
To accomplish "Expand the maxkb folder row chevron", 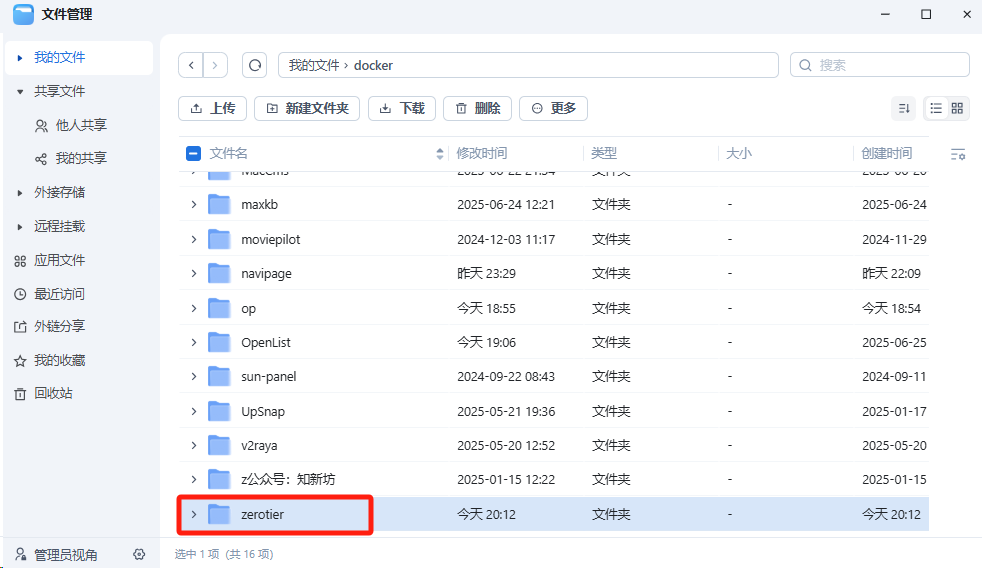I will [194, 205].
